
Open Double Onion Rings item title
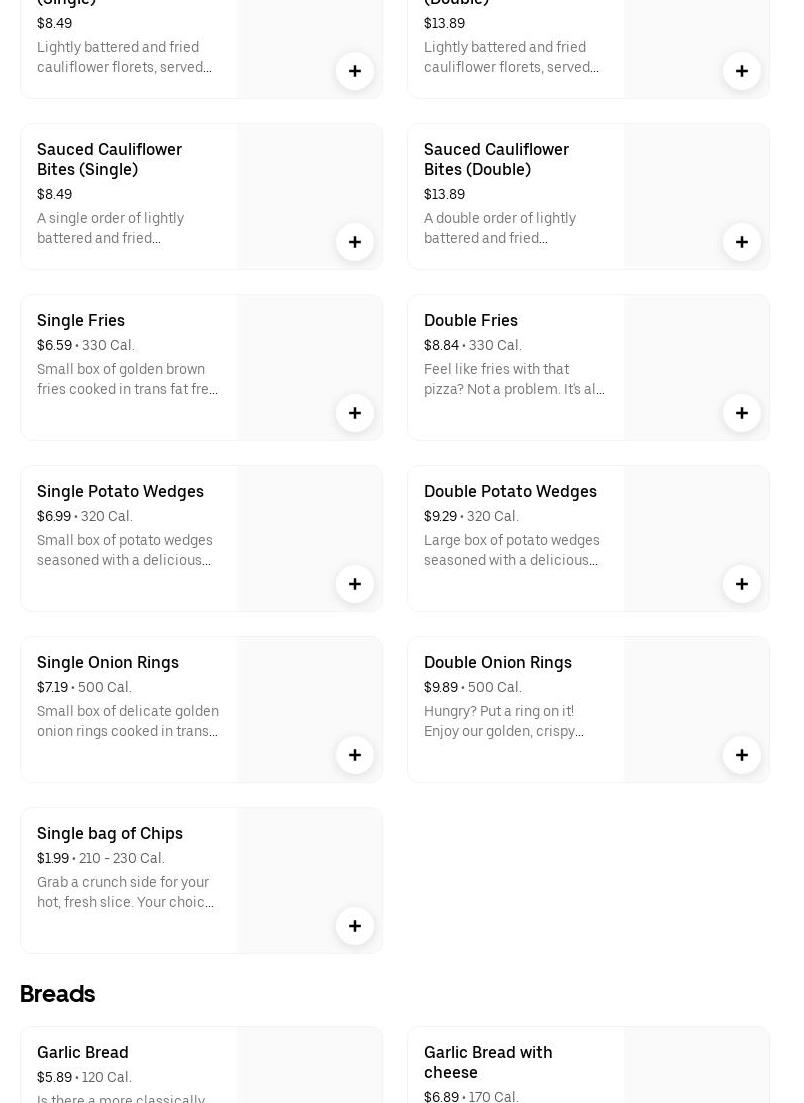pyautogui.click(x=497, y=662)
